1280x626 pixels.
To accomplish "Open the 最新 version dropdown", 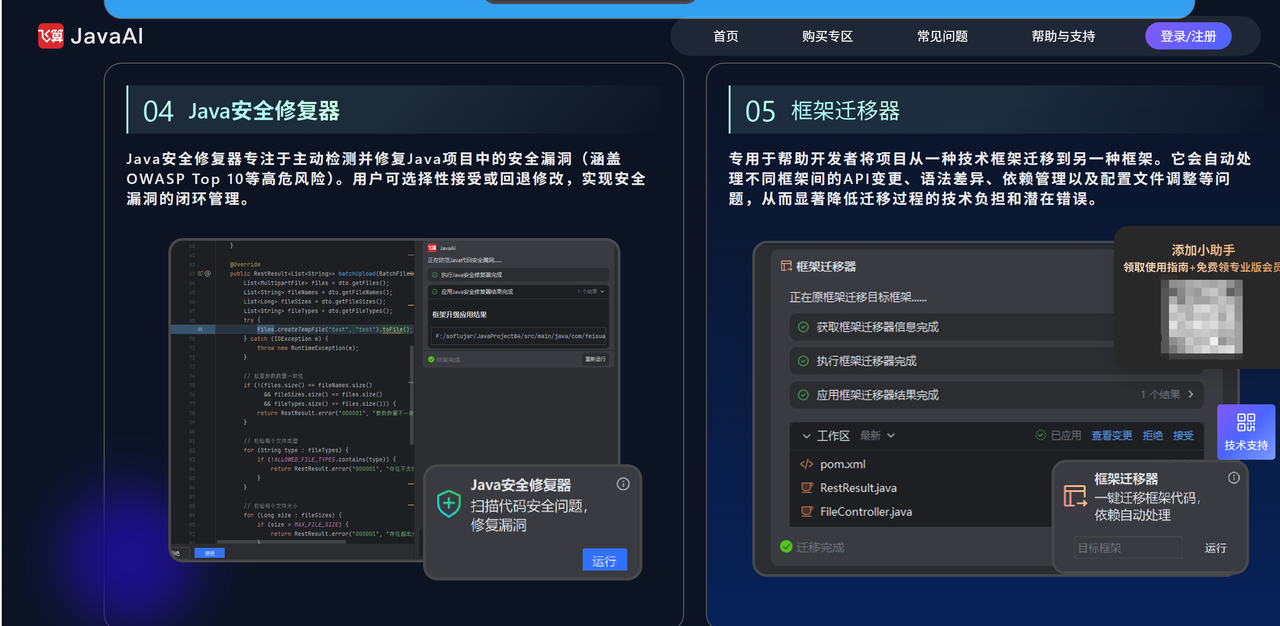I will (877, 436).
